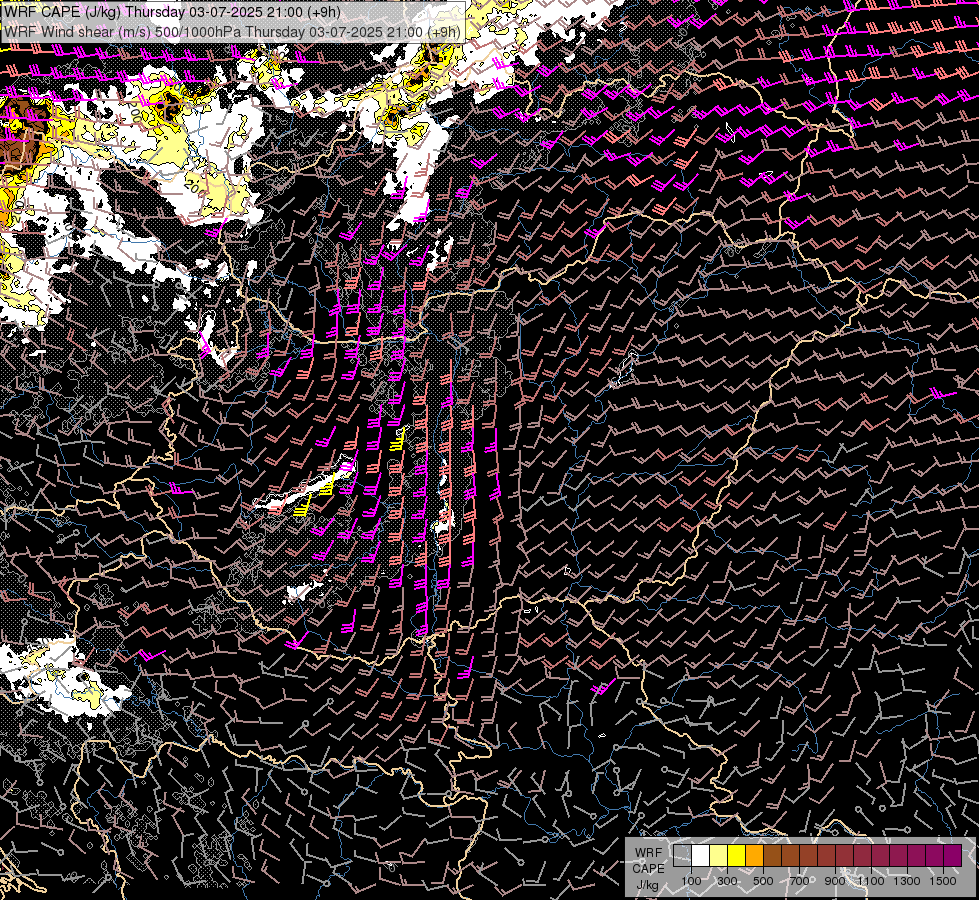
Task: Click the legend unit J/kg
Action: (648, 885)
